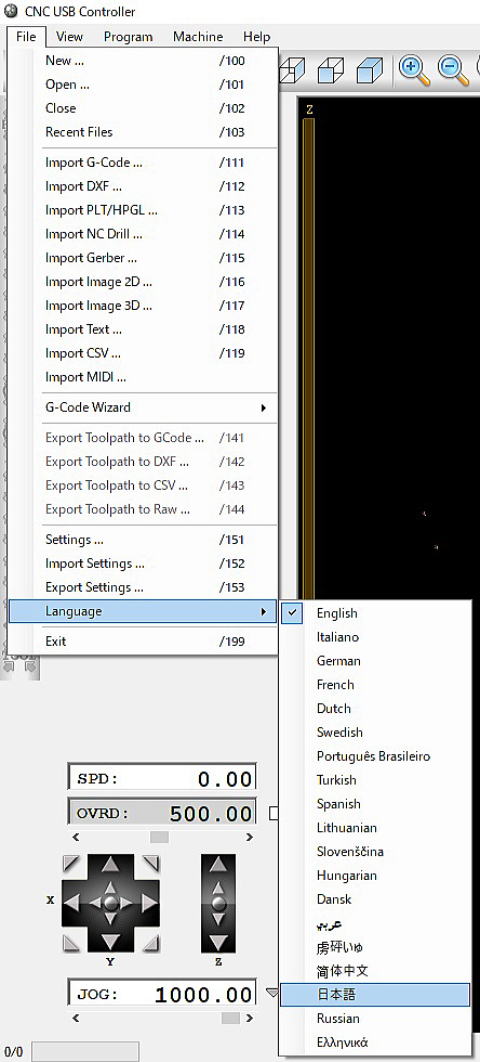Click the center ball of Z jog pad

[x=218, y=903]
